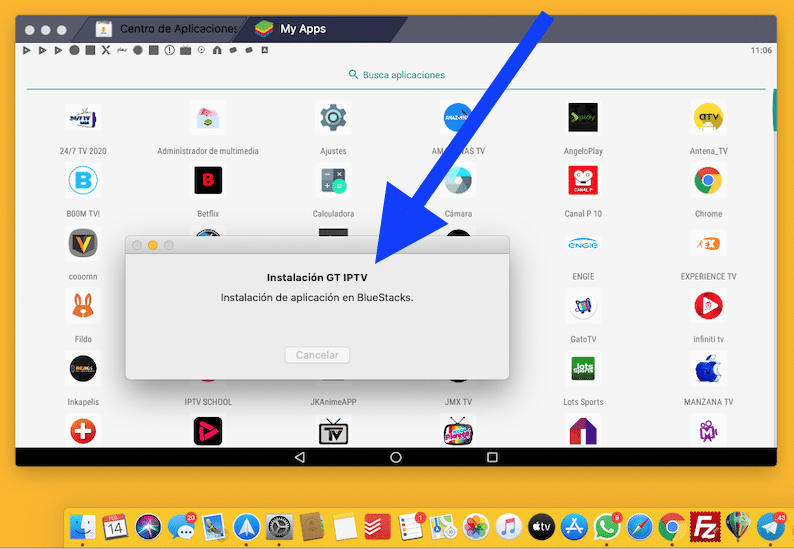Open Telegram in the Dock
This screenshot has height=549, width=794.
coord(771,527)
